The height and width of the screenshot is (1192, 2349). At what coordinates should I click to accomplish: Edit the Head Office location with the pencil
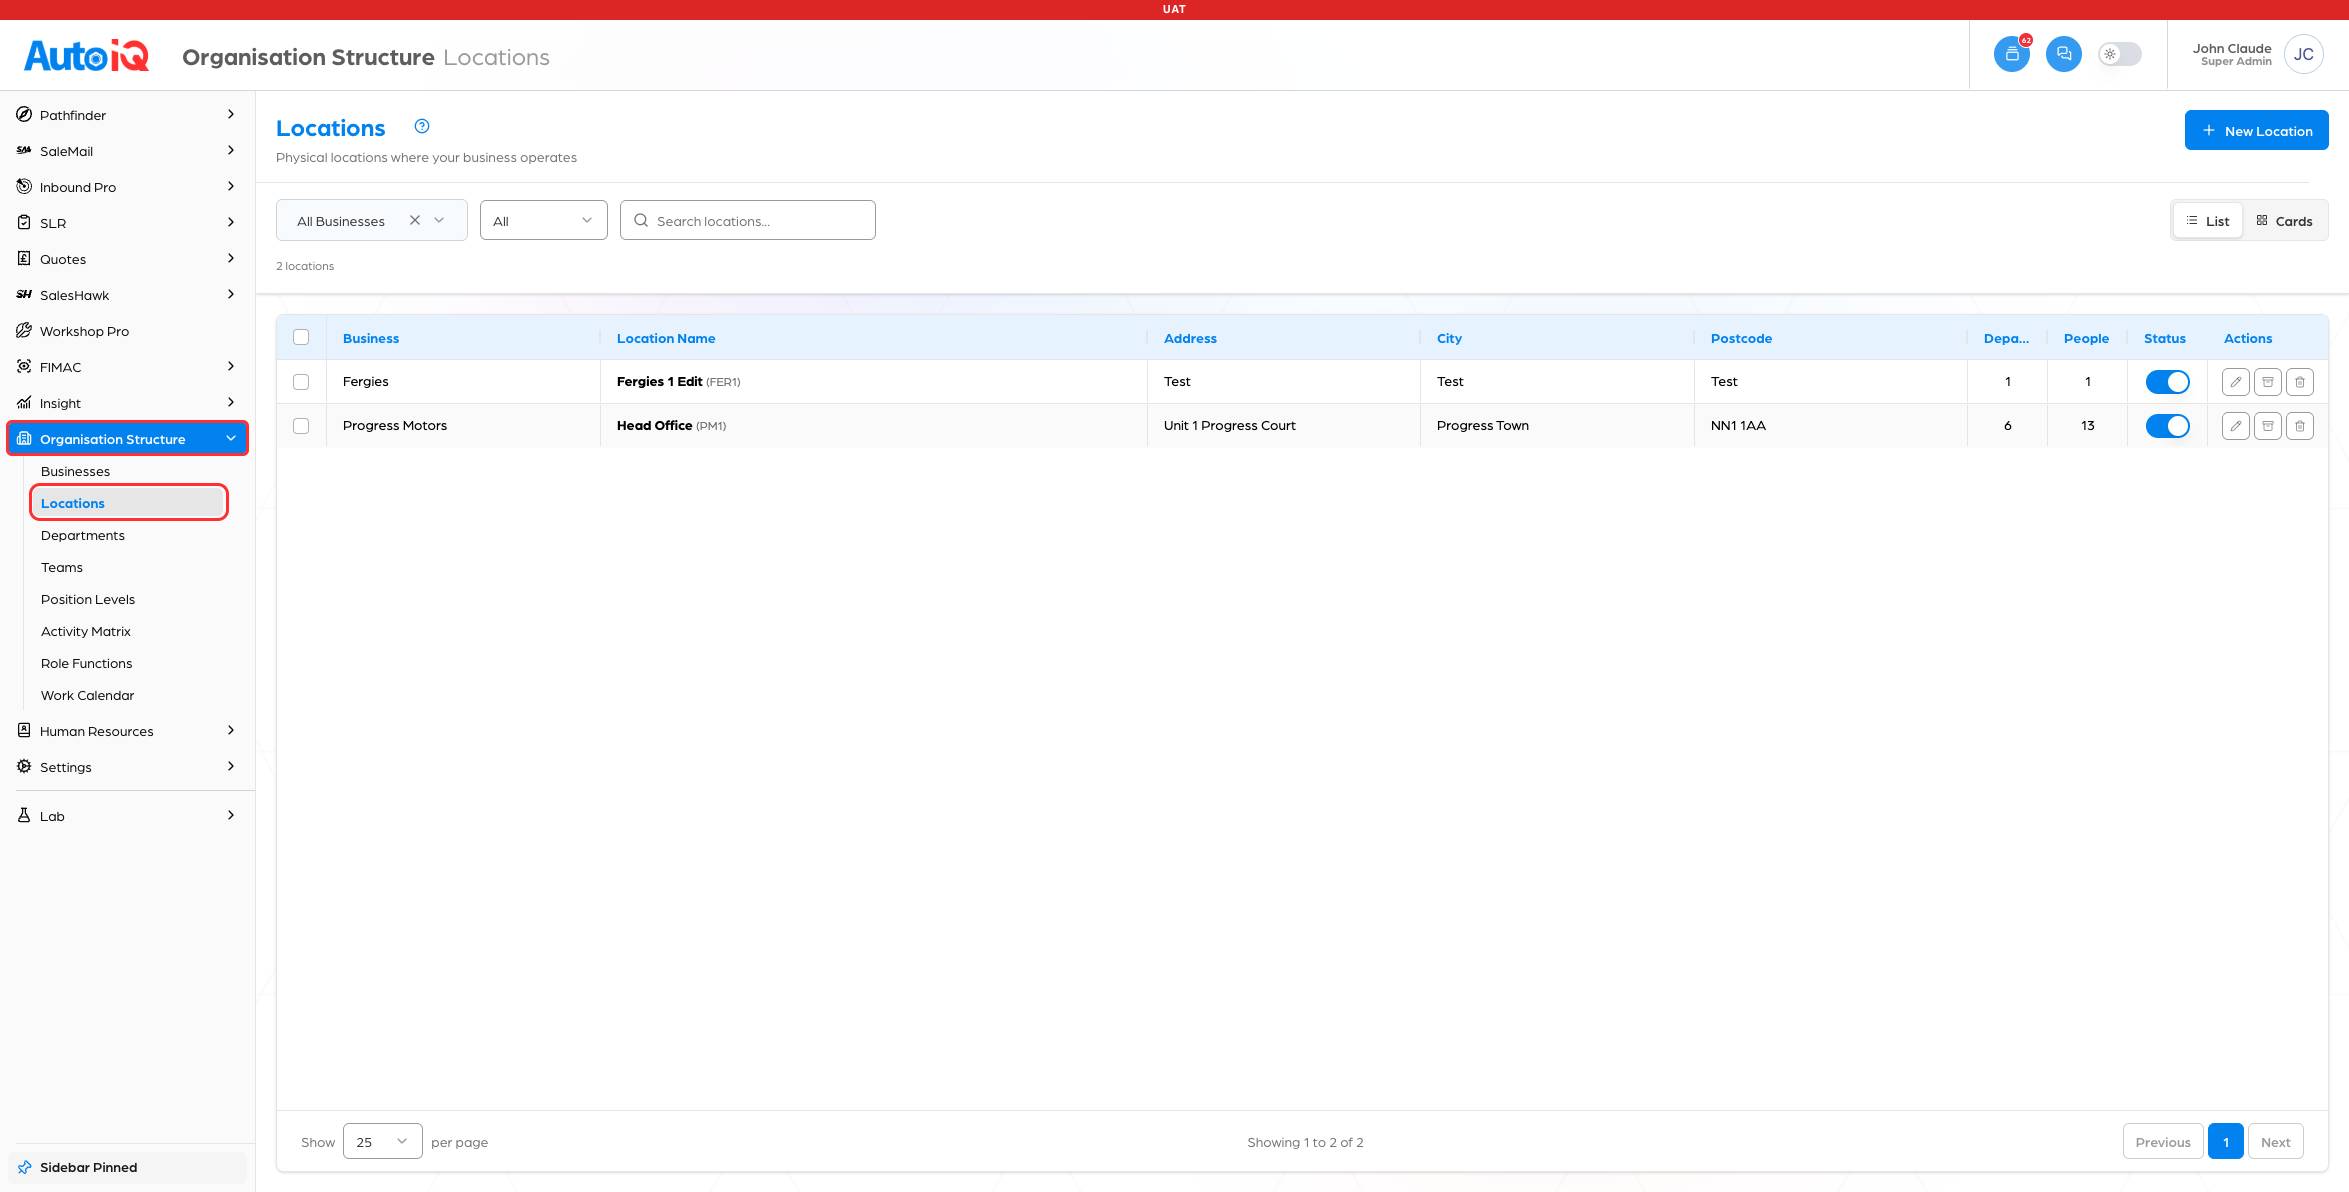click(2236, 426)
